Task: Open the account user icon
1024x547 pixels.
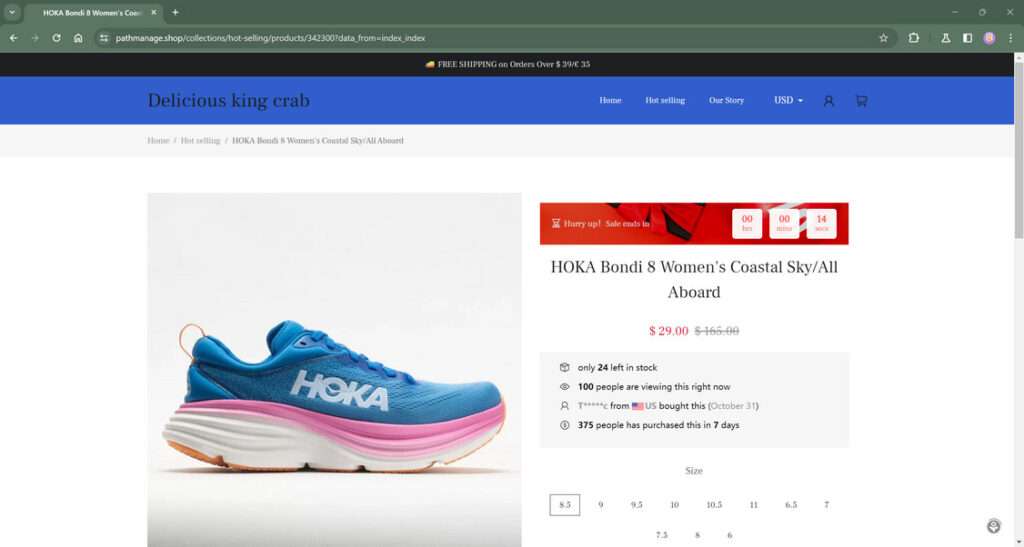Action: pos(828,101)
